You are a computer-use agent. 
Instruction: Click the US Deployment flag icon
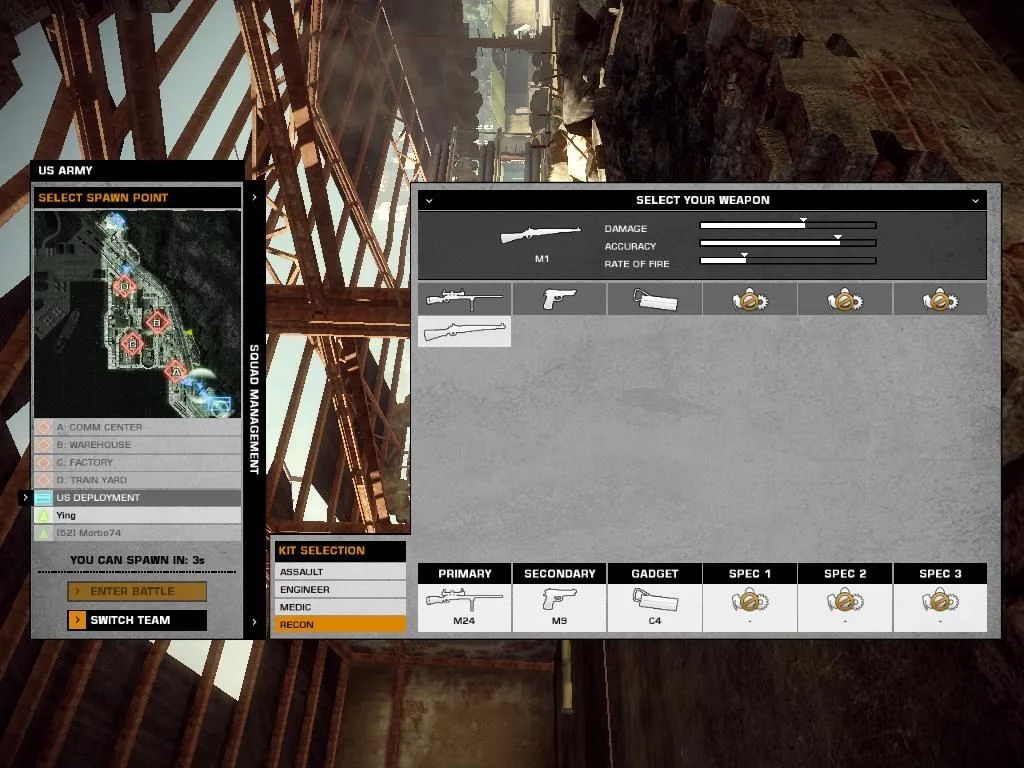tap(43, 498)
